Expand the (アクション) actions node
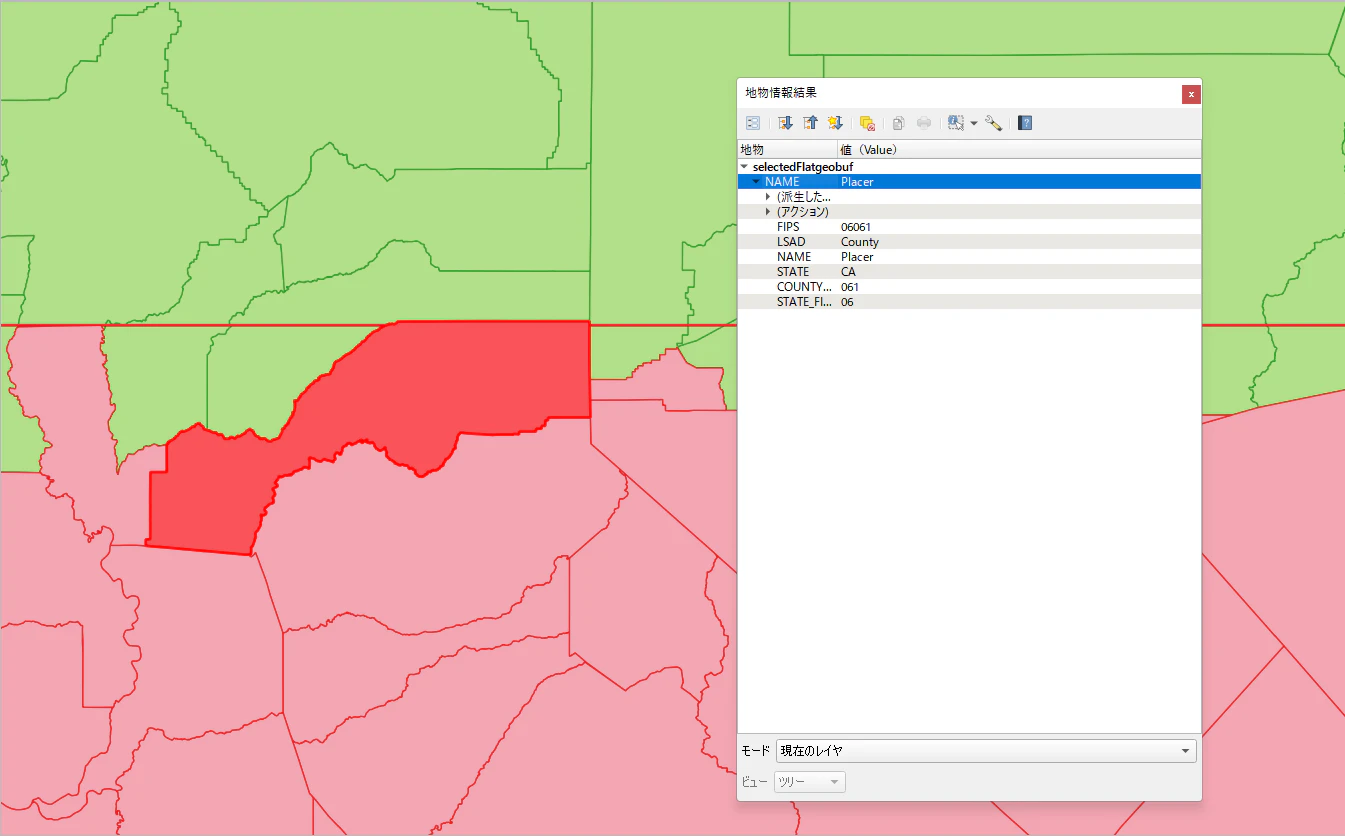This screenshot has height=836, width=1345. tap(768, 212)
